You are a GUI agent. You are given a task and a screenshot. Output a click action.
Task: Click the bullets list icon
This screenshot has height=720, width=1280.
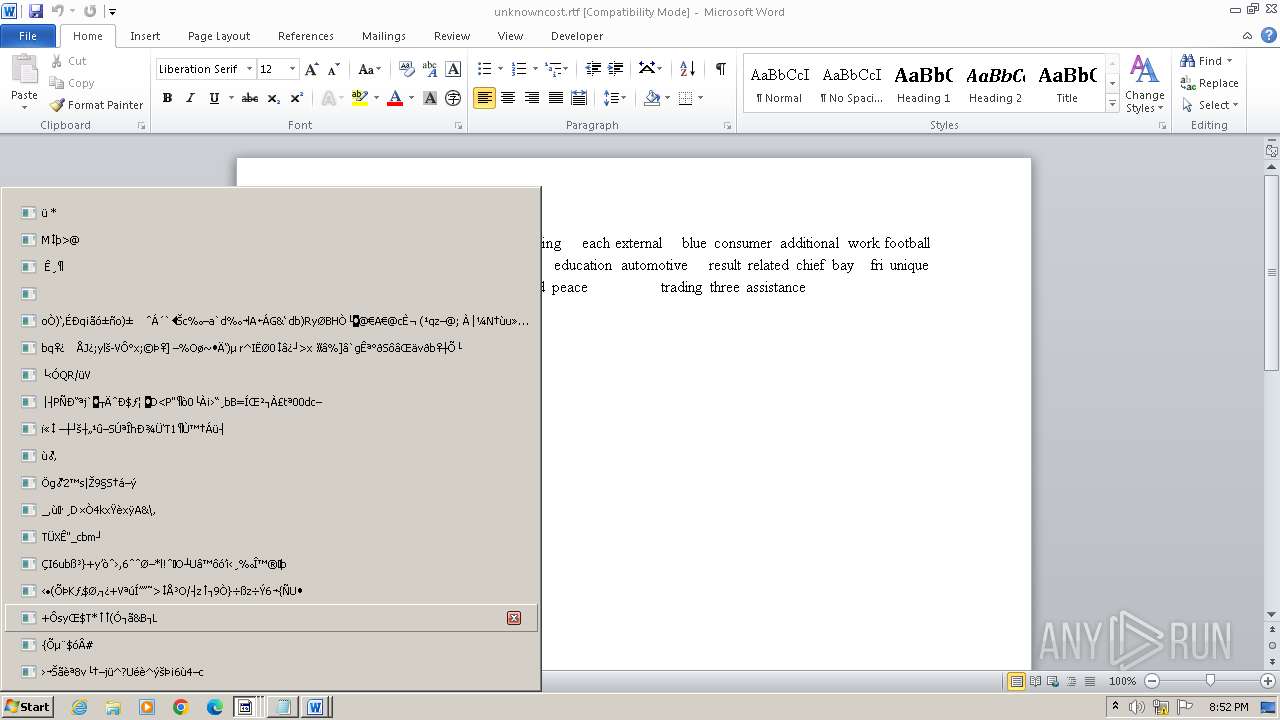point(484,69)
